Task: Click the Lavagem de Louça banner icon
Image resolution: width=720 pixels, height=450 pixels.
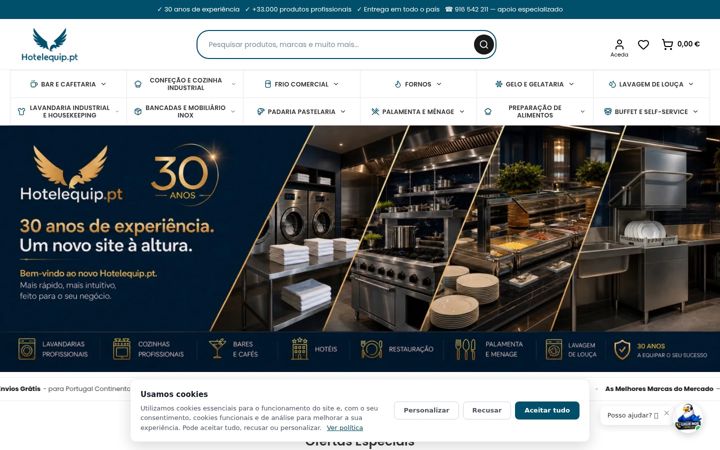Action: pyautogui.click(x=554, y=349)
